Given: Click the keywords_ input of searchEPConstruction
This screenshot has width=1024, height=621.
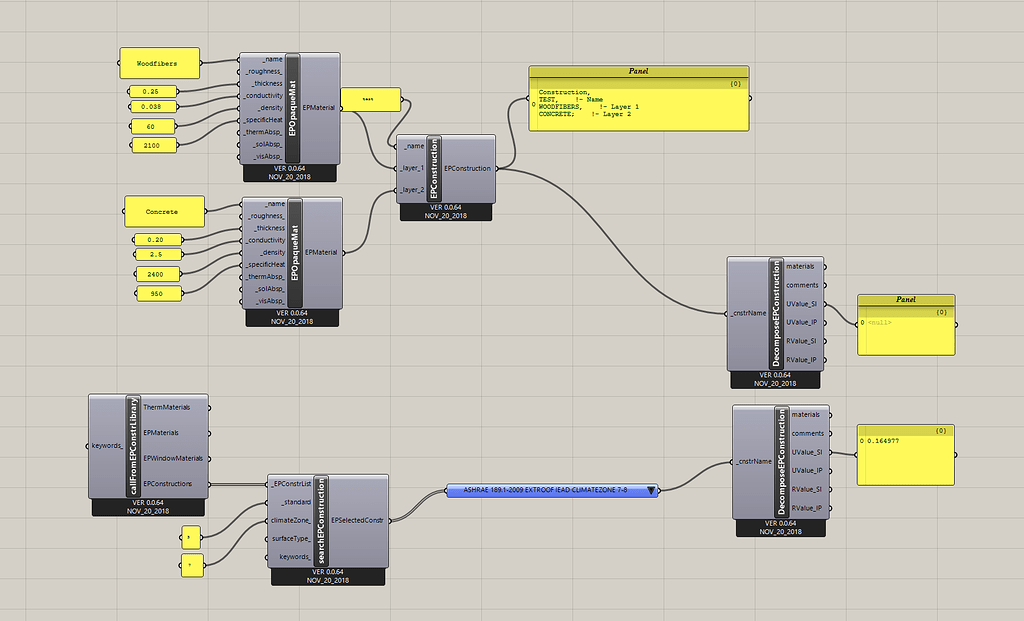Looking at the screenshot, I should click(295, 557).
